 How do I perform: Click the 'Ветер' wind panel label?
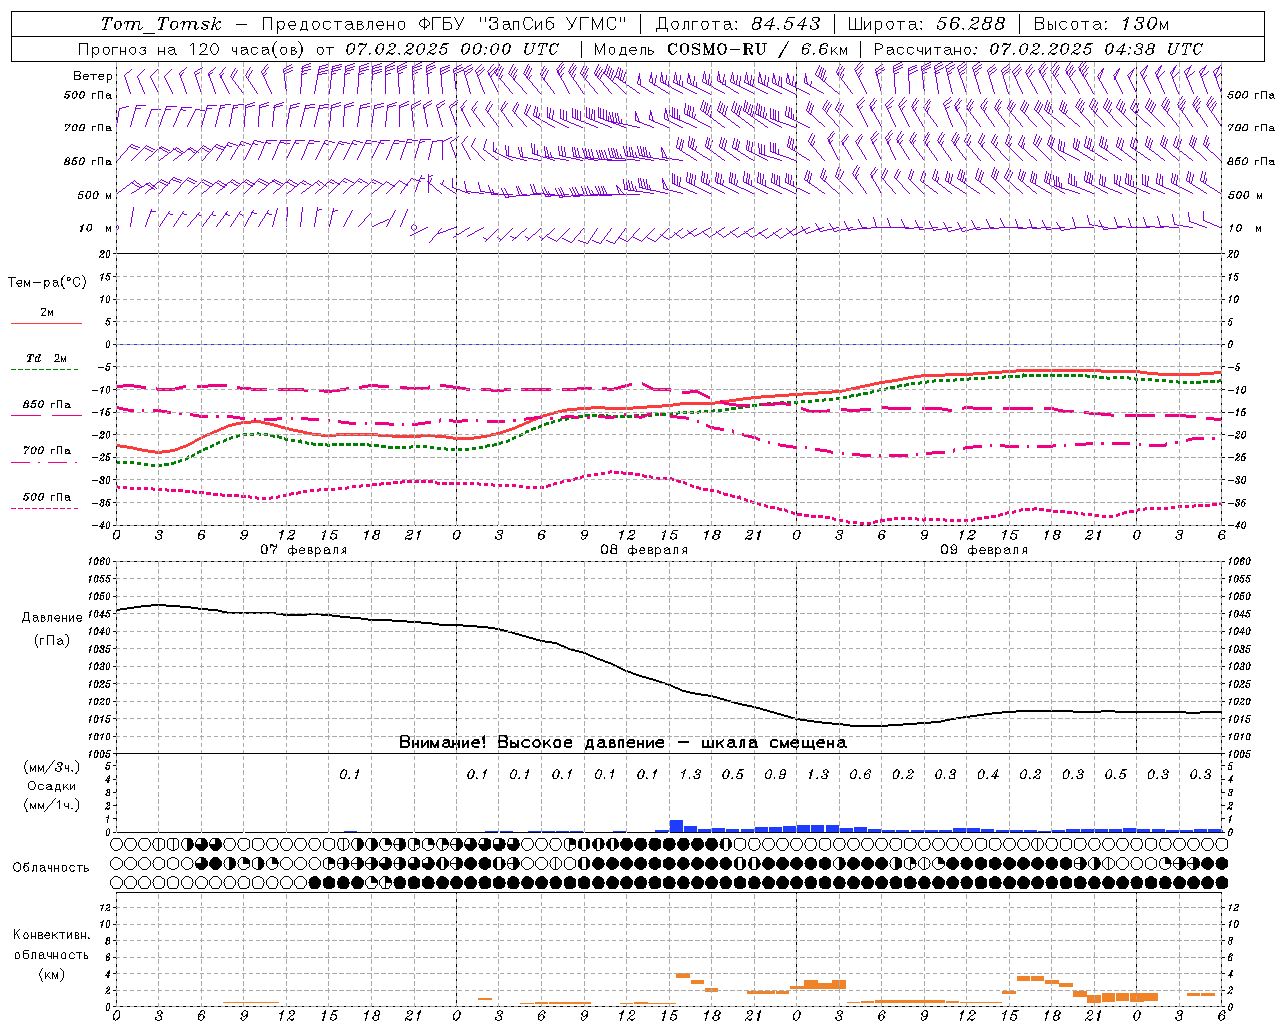click(x=93, y=76)
